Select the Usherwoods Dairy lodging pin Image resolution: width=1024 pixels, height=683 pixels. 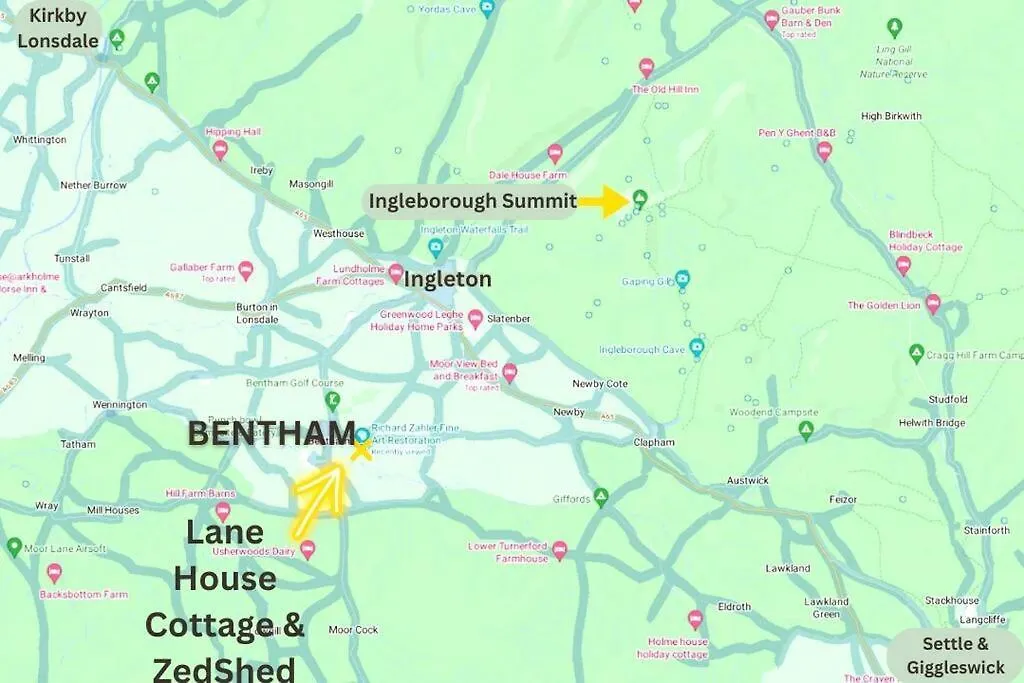pos(307,549)
